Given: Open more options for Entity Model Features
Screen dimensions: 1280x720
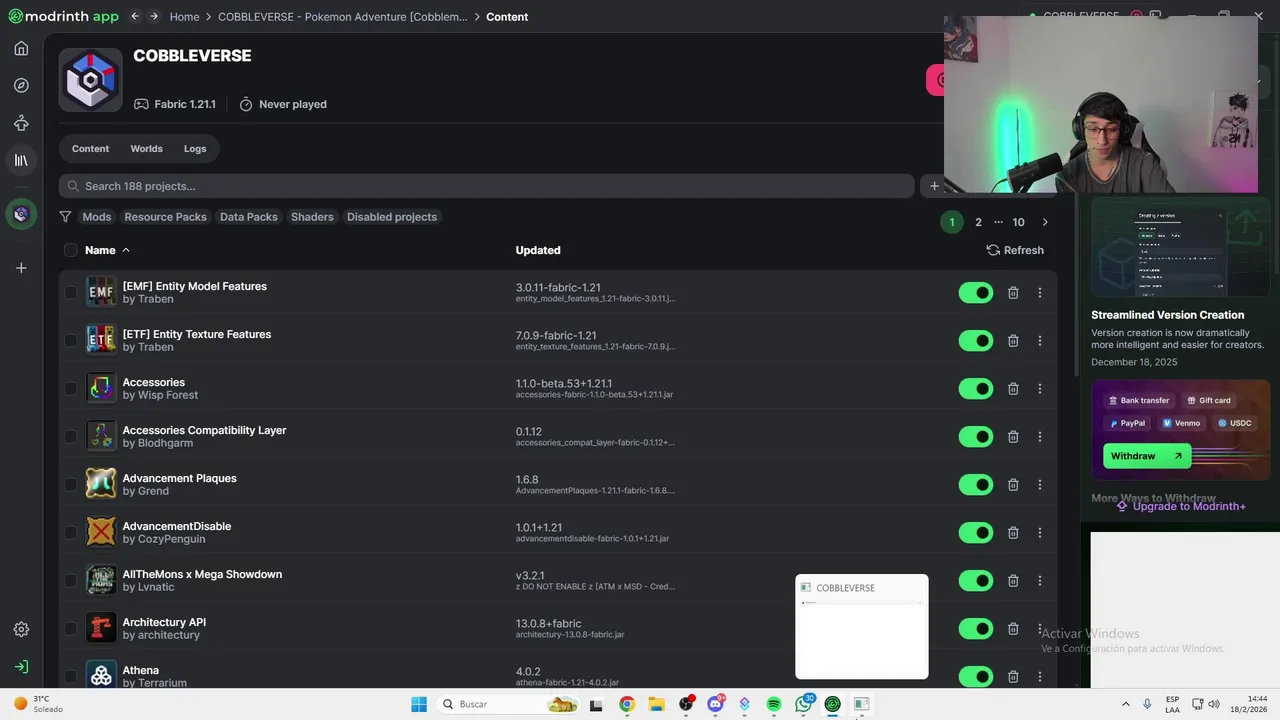Looking at the screenshot, I should [x=1040, y=292].
